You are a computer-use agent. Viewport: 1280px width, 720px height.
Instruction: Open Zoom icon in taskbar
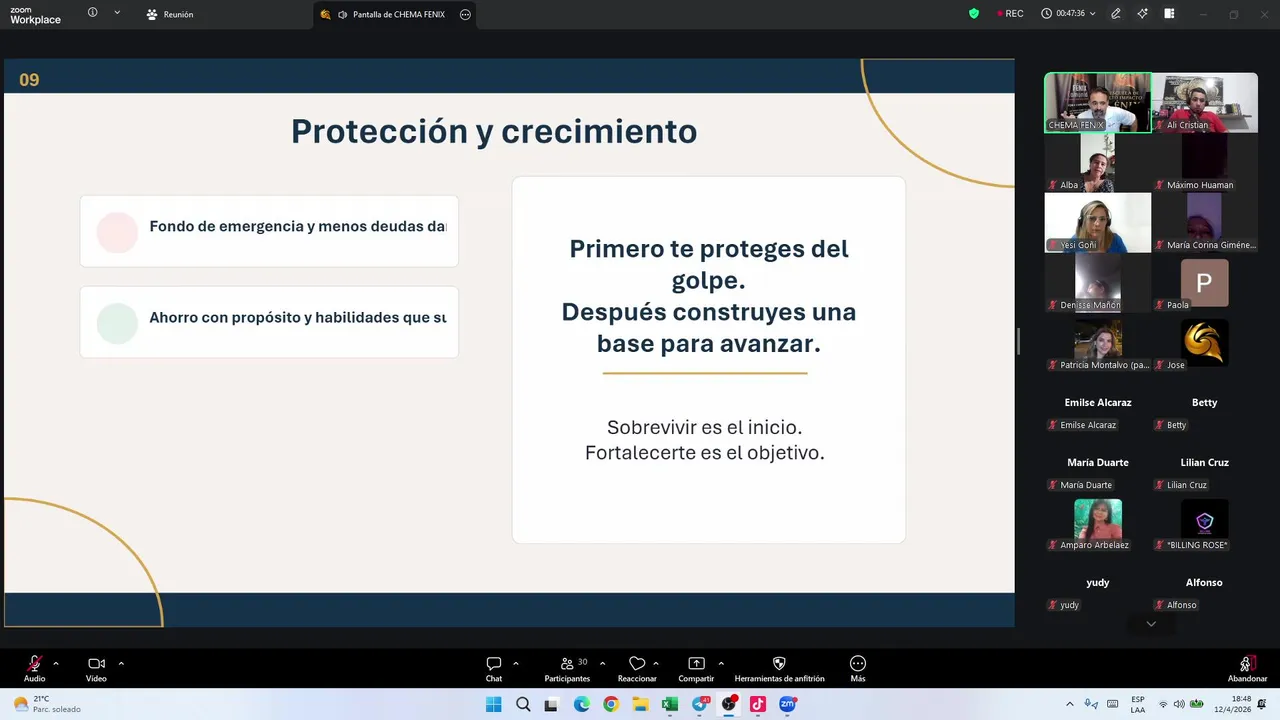(x=788, y=704)
